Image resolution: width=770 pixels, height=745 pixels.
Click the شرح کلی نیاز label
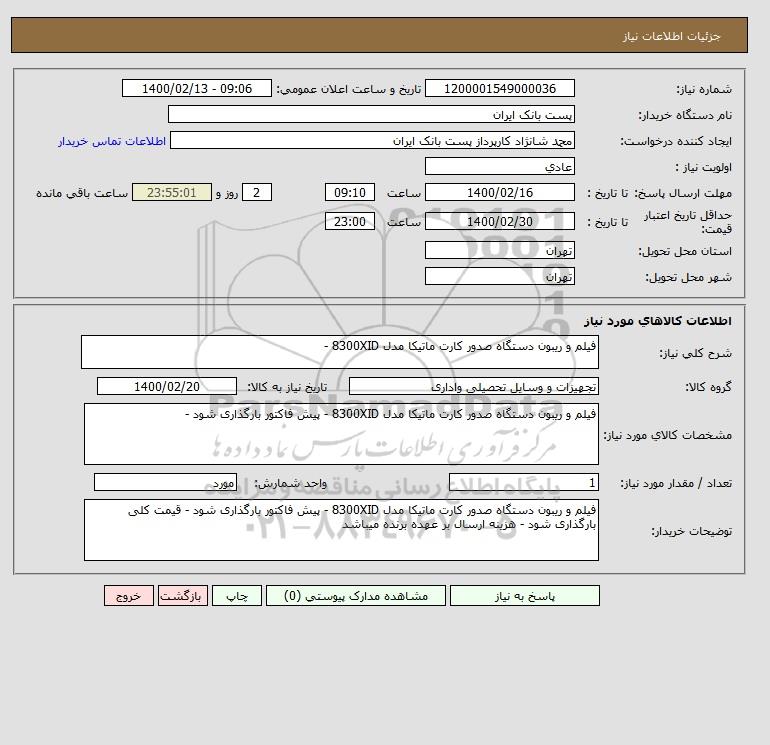coord(695,353)
